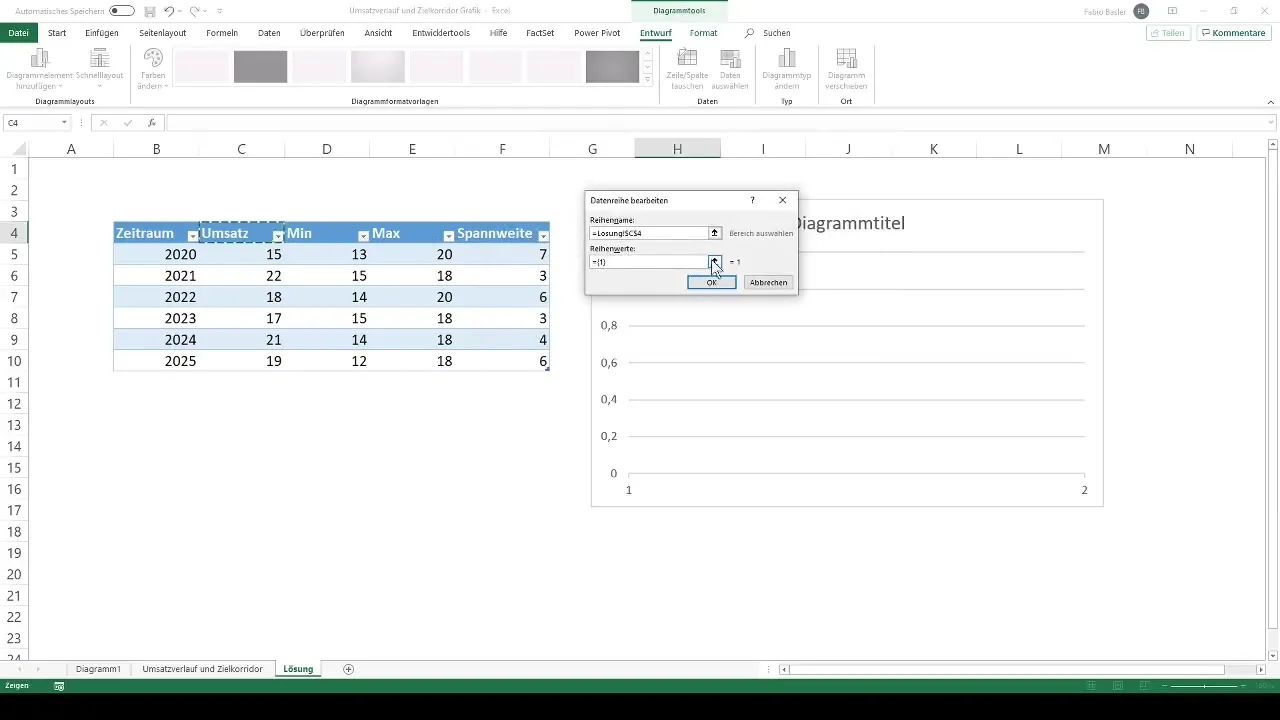The height and width of the screenshot is (720, 1280).
Task: Open Quick Access toolbar customize dropdown
Action: point(220,11)
